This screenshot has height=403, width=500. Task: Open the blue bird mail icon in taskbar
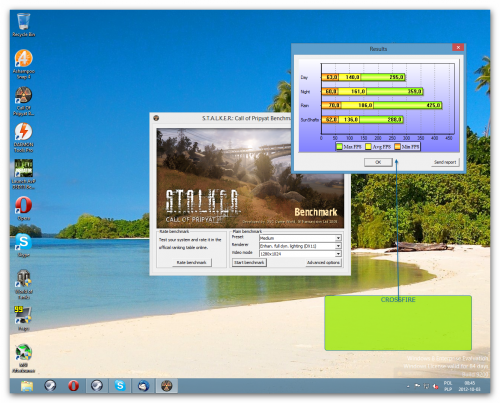click(x=143, y=386)
